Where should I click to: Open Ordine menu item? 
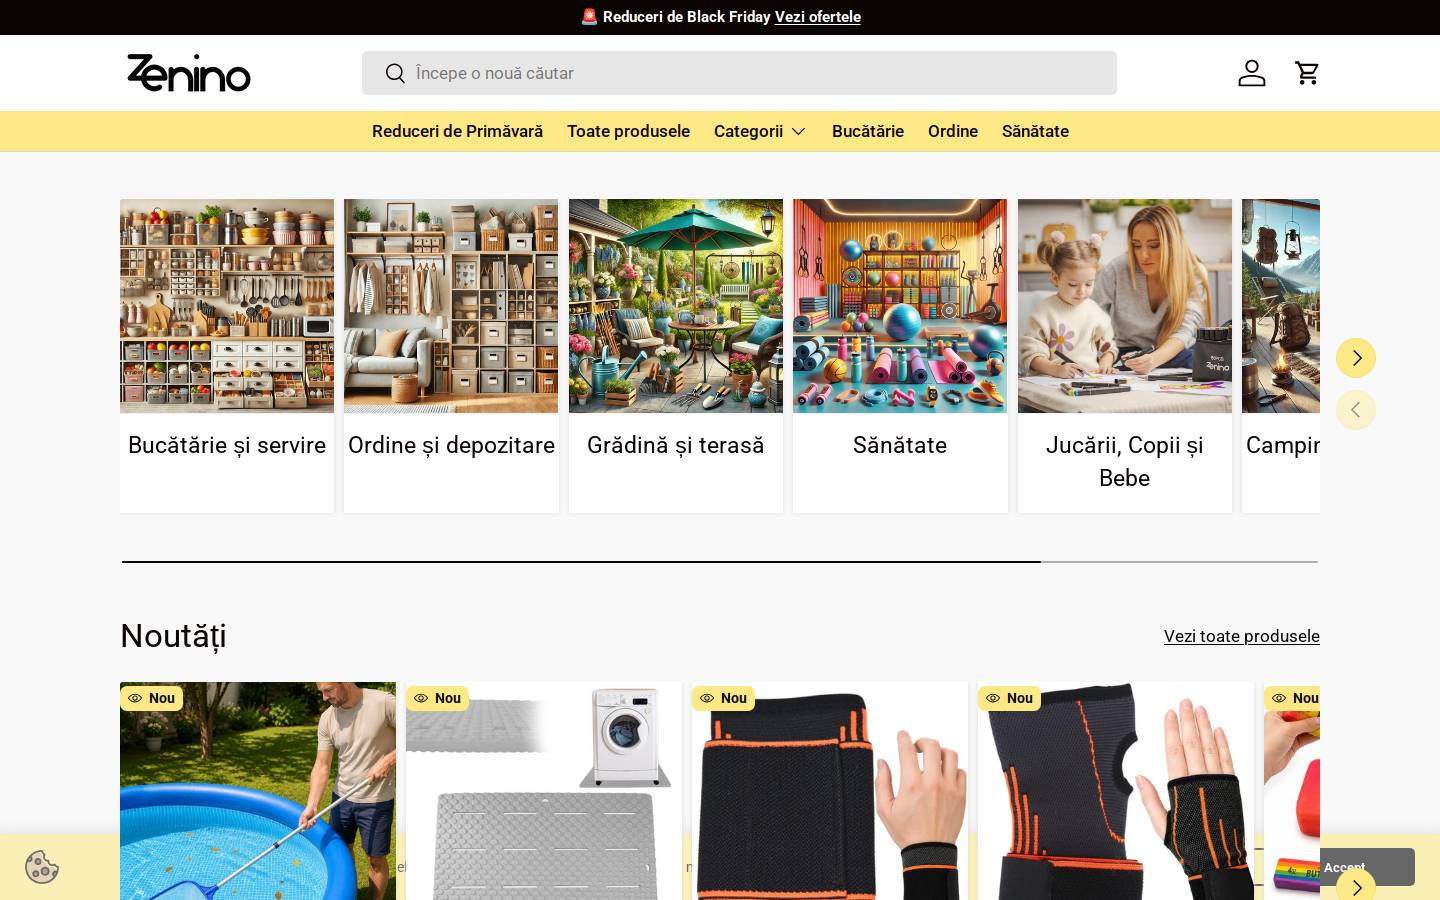(953, 131)
